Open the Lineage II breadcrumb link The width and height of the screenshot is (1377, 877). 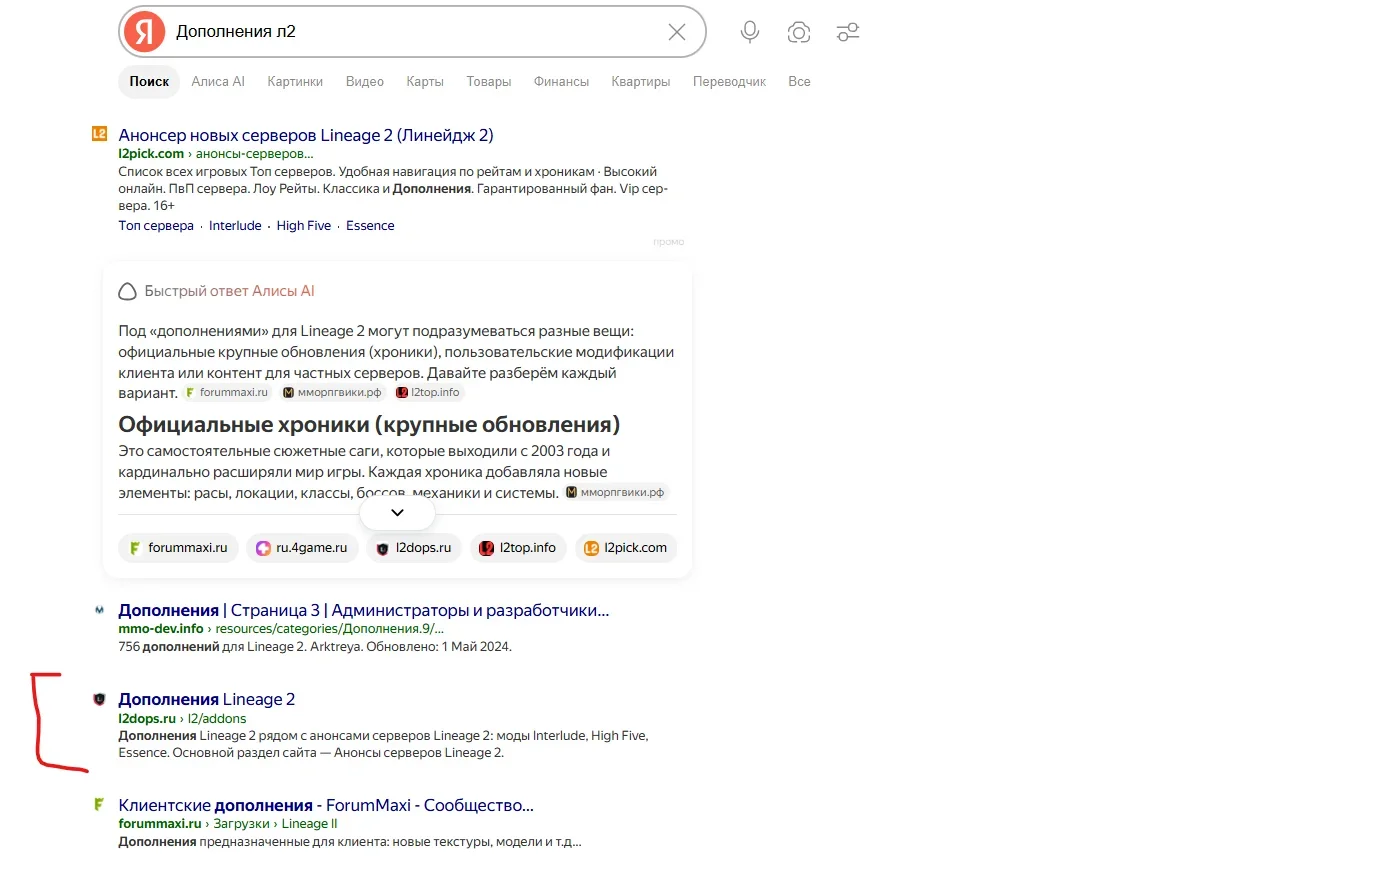click(x=310, y=824)
